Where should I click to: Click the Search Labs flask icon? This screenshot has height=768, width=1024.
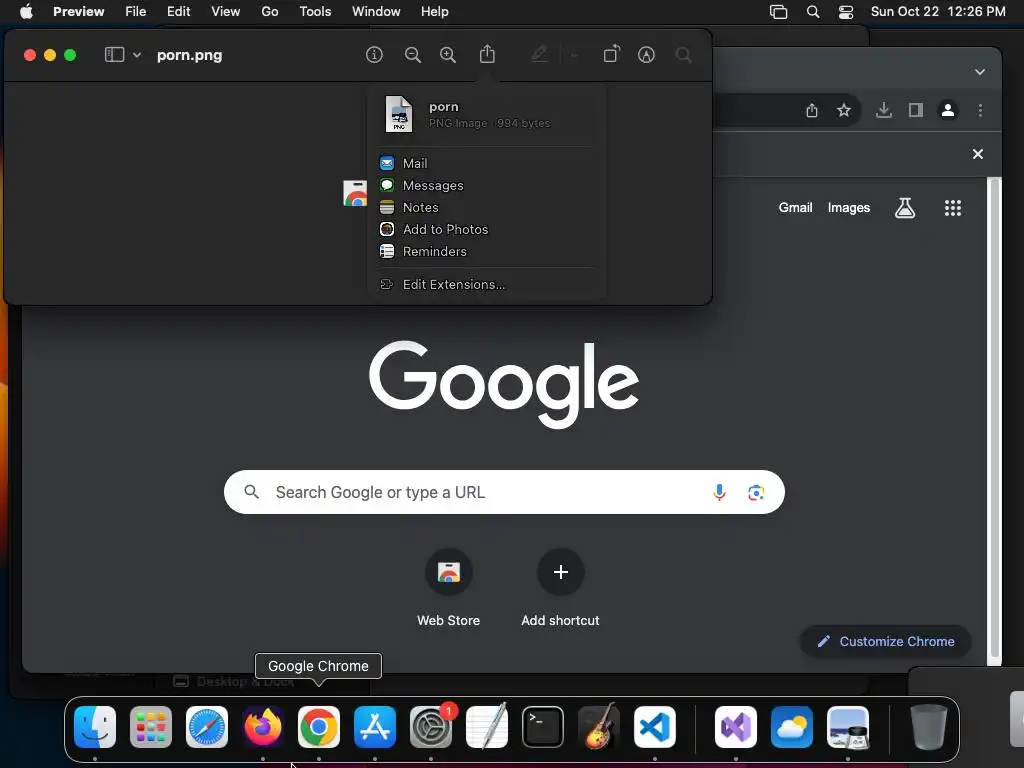[904, 208]
